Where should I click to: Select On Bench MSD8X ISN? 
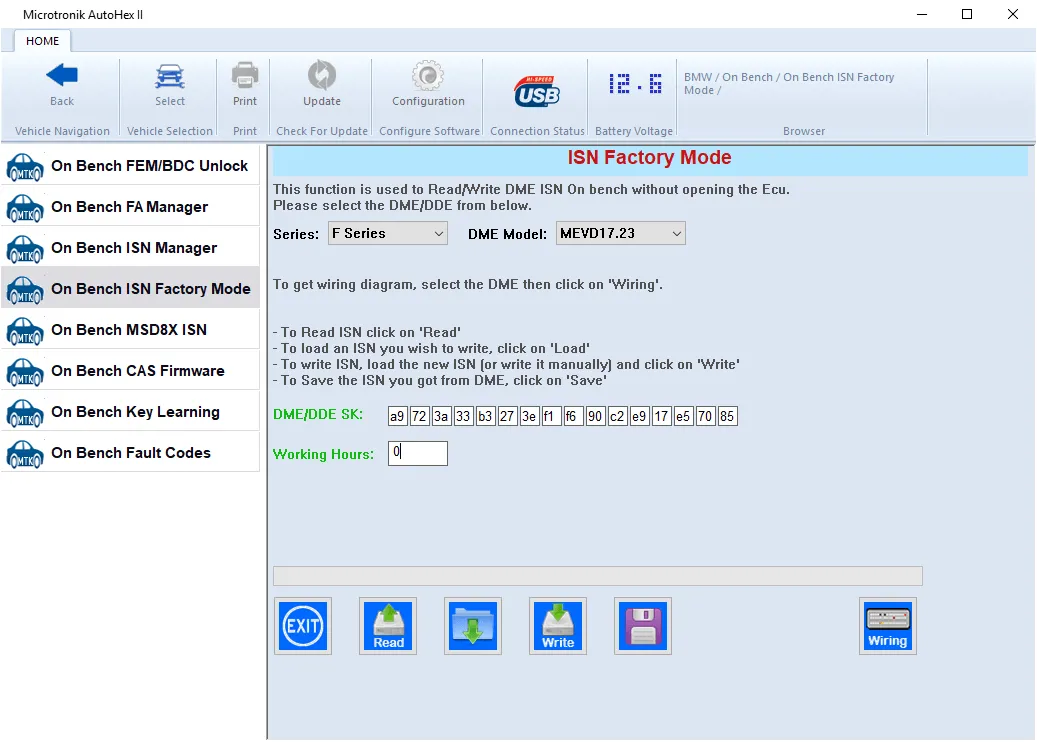(130, 330)
